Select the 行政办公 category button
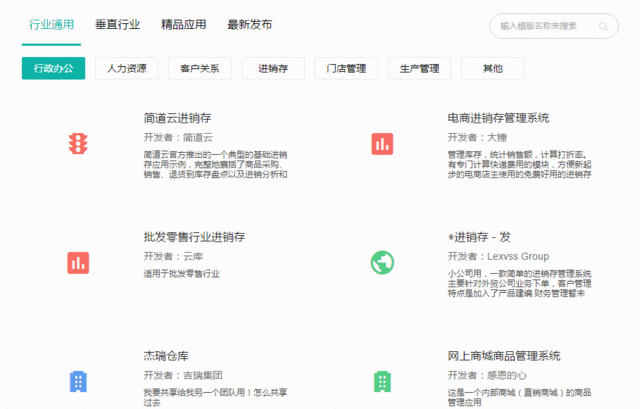The width and height of the screenshot is (640, 409). pos(53,68)
